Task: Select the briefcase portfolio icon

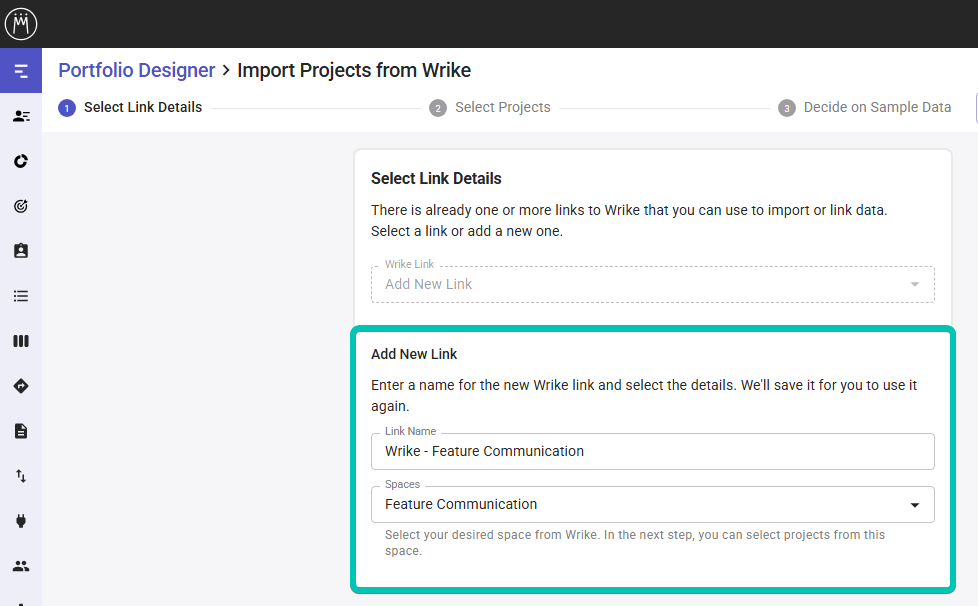Action: (20, 250)
